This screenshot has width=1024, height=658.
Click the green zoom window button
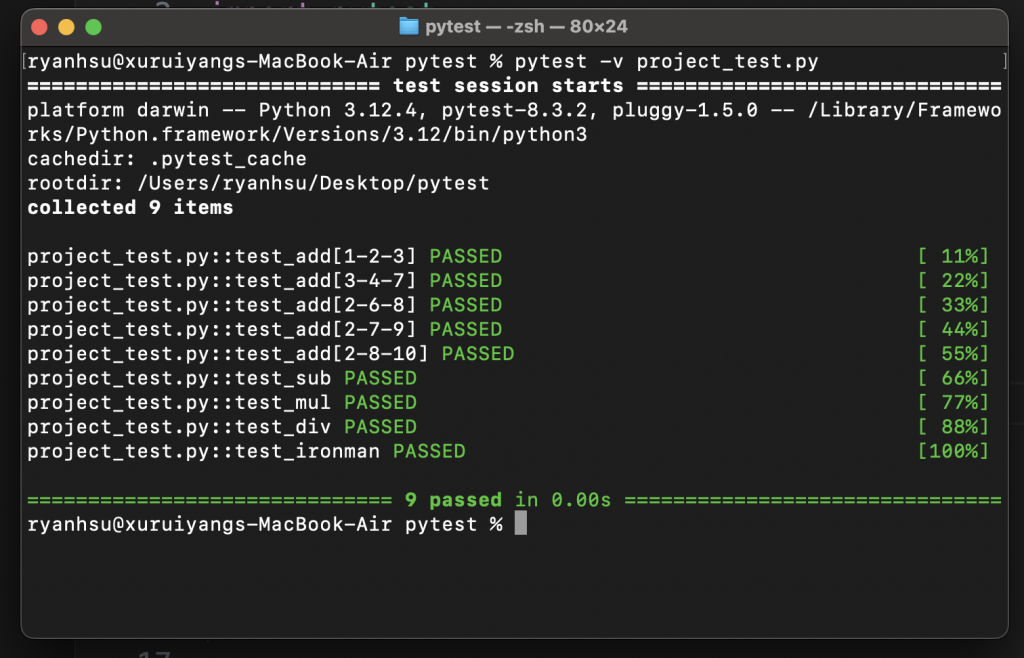93,27
